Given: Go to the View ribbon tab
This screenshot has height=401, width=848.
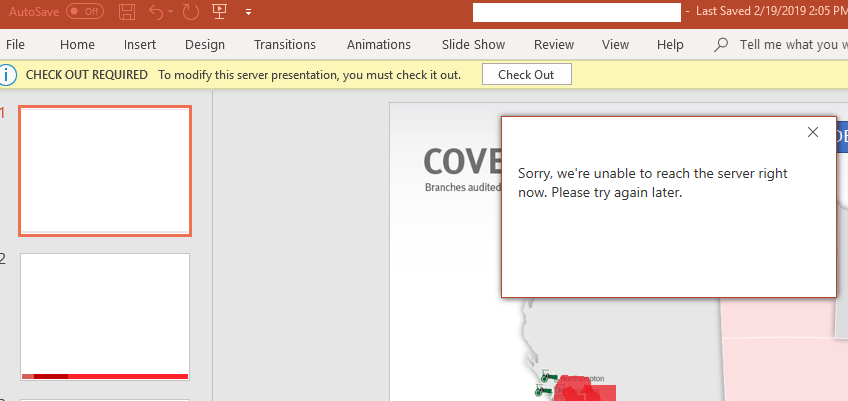Looking at the screenshot, I should (x=615, y=44).
